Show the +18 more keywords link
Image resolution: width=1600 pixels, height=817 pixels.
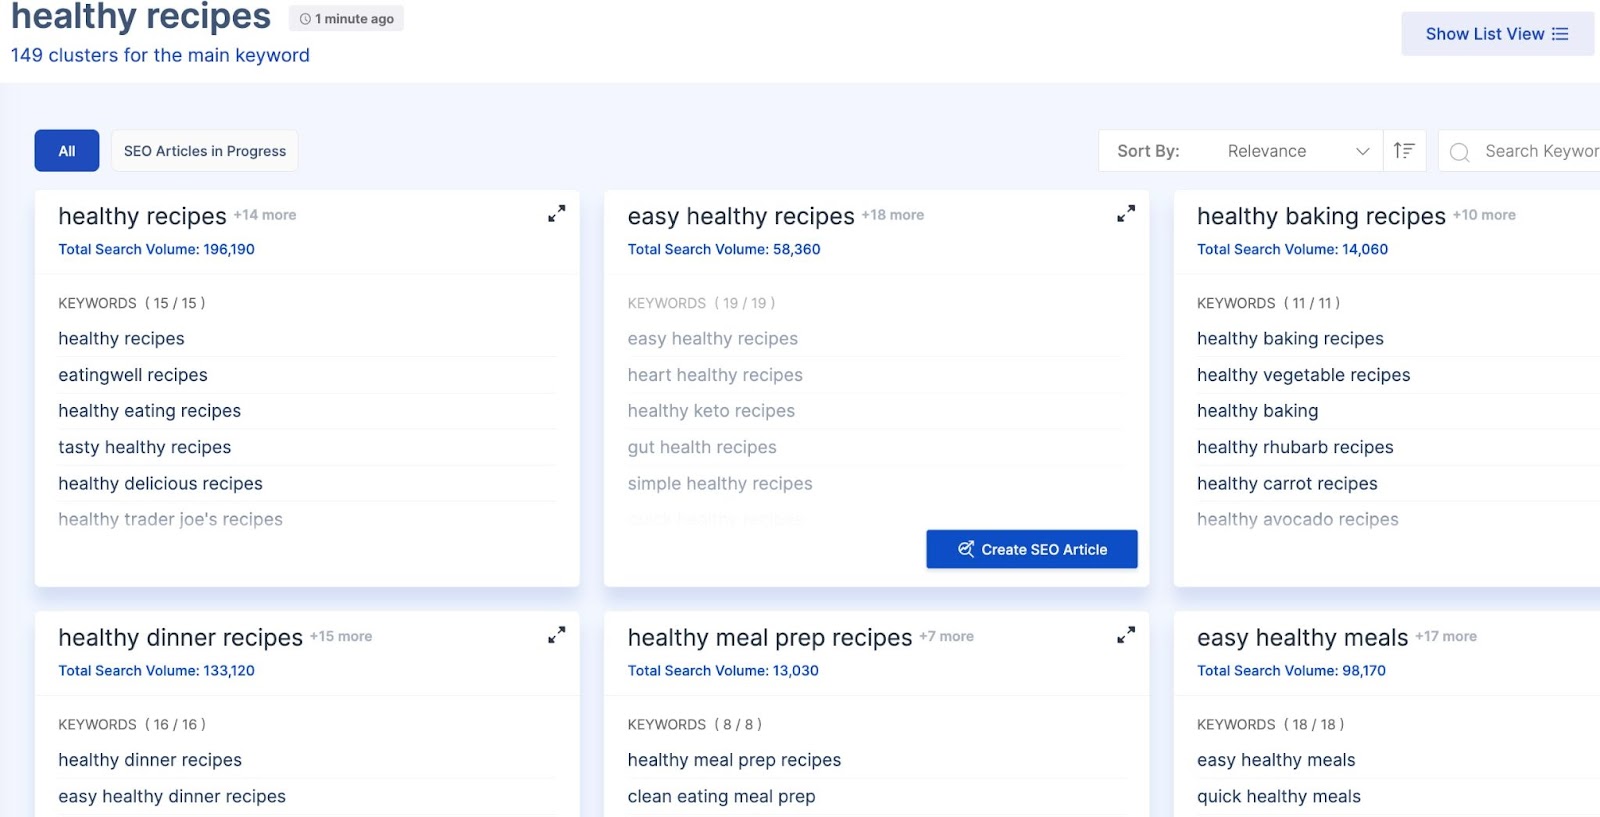tap(892, 215)
